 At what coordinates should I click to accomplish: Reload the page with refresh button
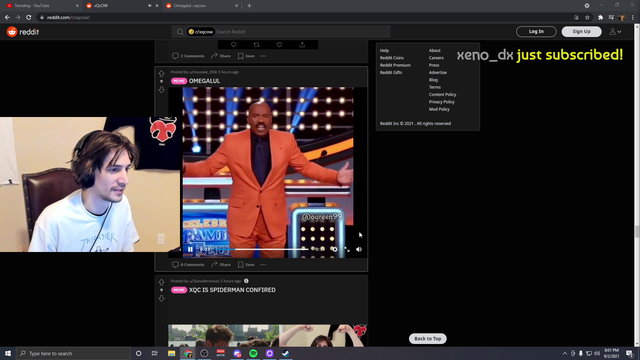click(x=29, y=18)
